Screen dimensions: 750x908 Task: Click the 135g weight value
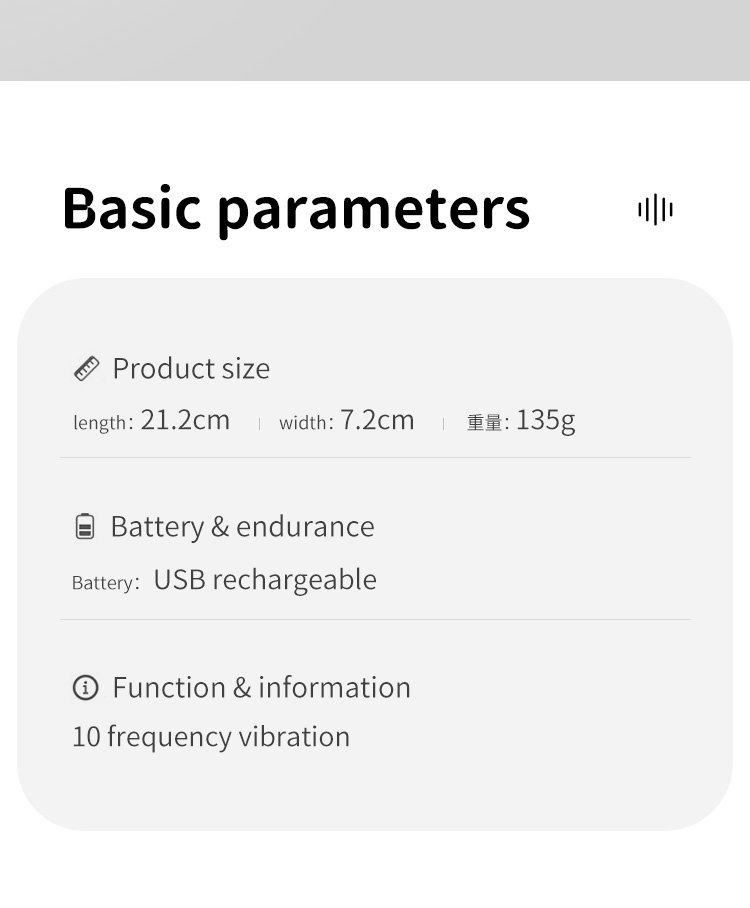(x=545, y=420)
